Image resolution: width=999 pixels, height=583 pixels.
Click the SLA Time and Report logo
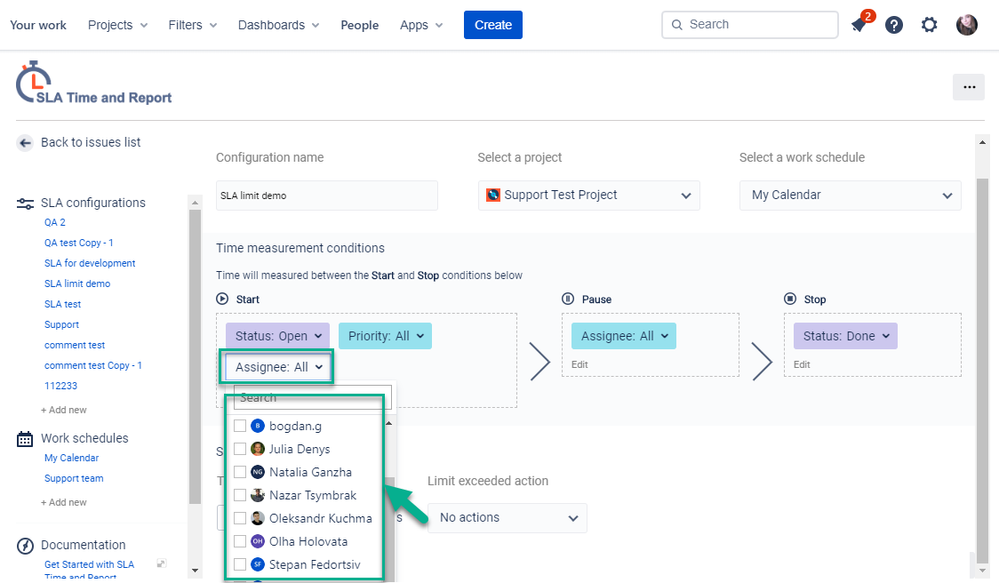tap(94, 83)
